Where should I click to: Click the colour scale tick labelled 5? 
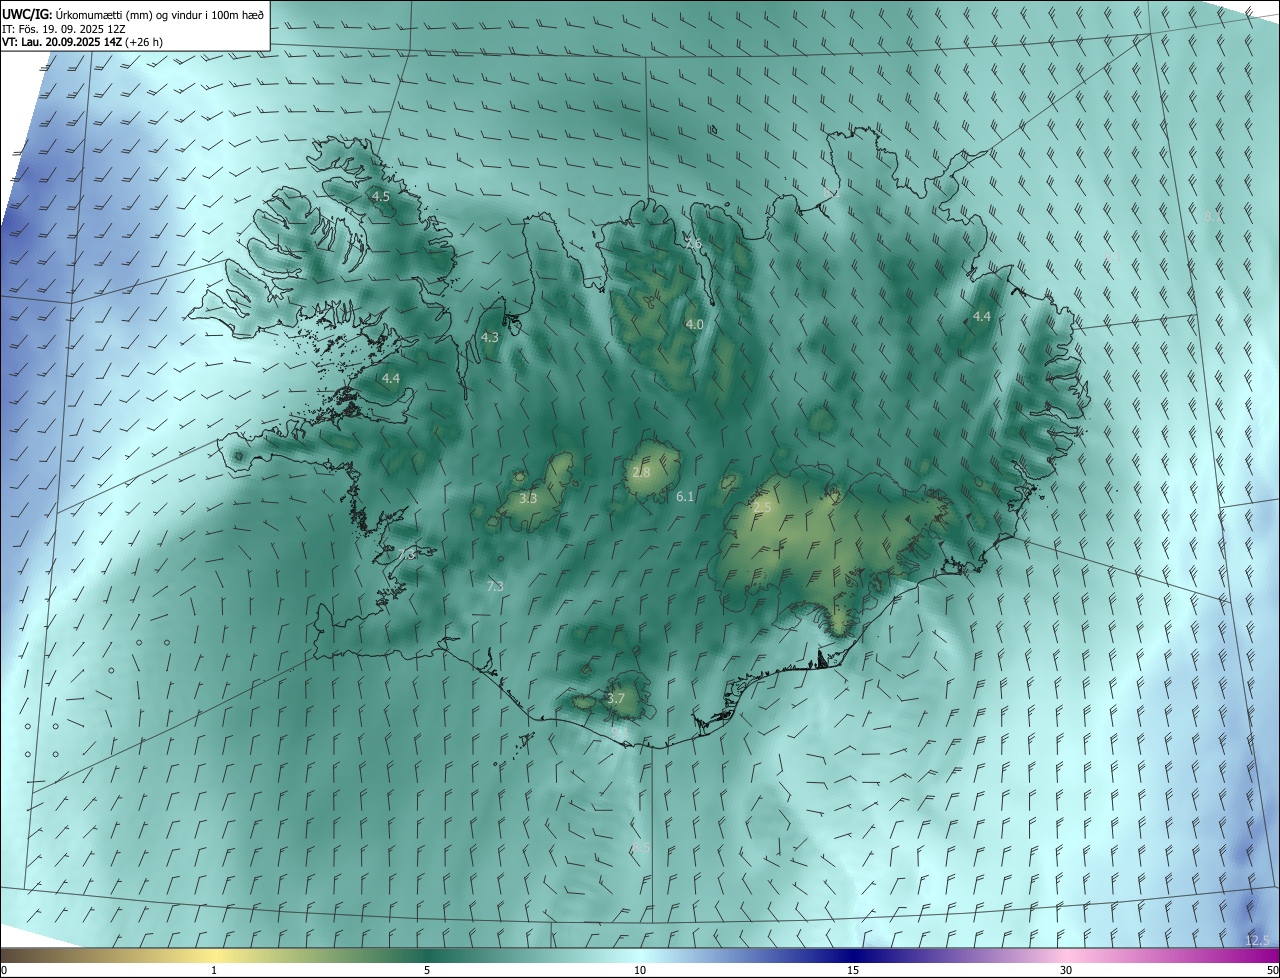pos(427,970)
